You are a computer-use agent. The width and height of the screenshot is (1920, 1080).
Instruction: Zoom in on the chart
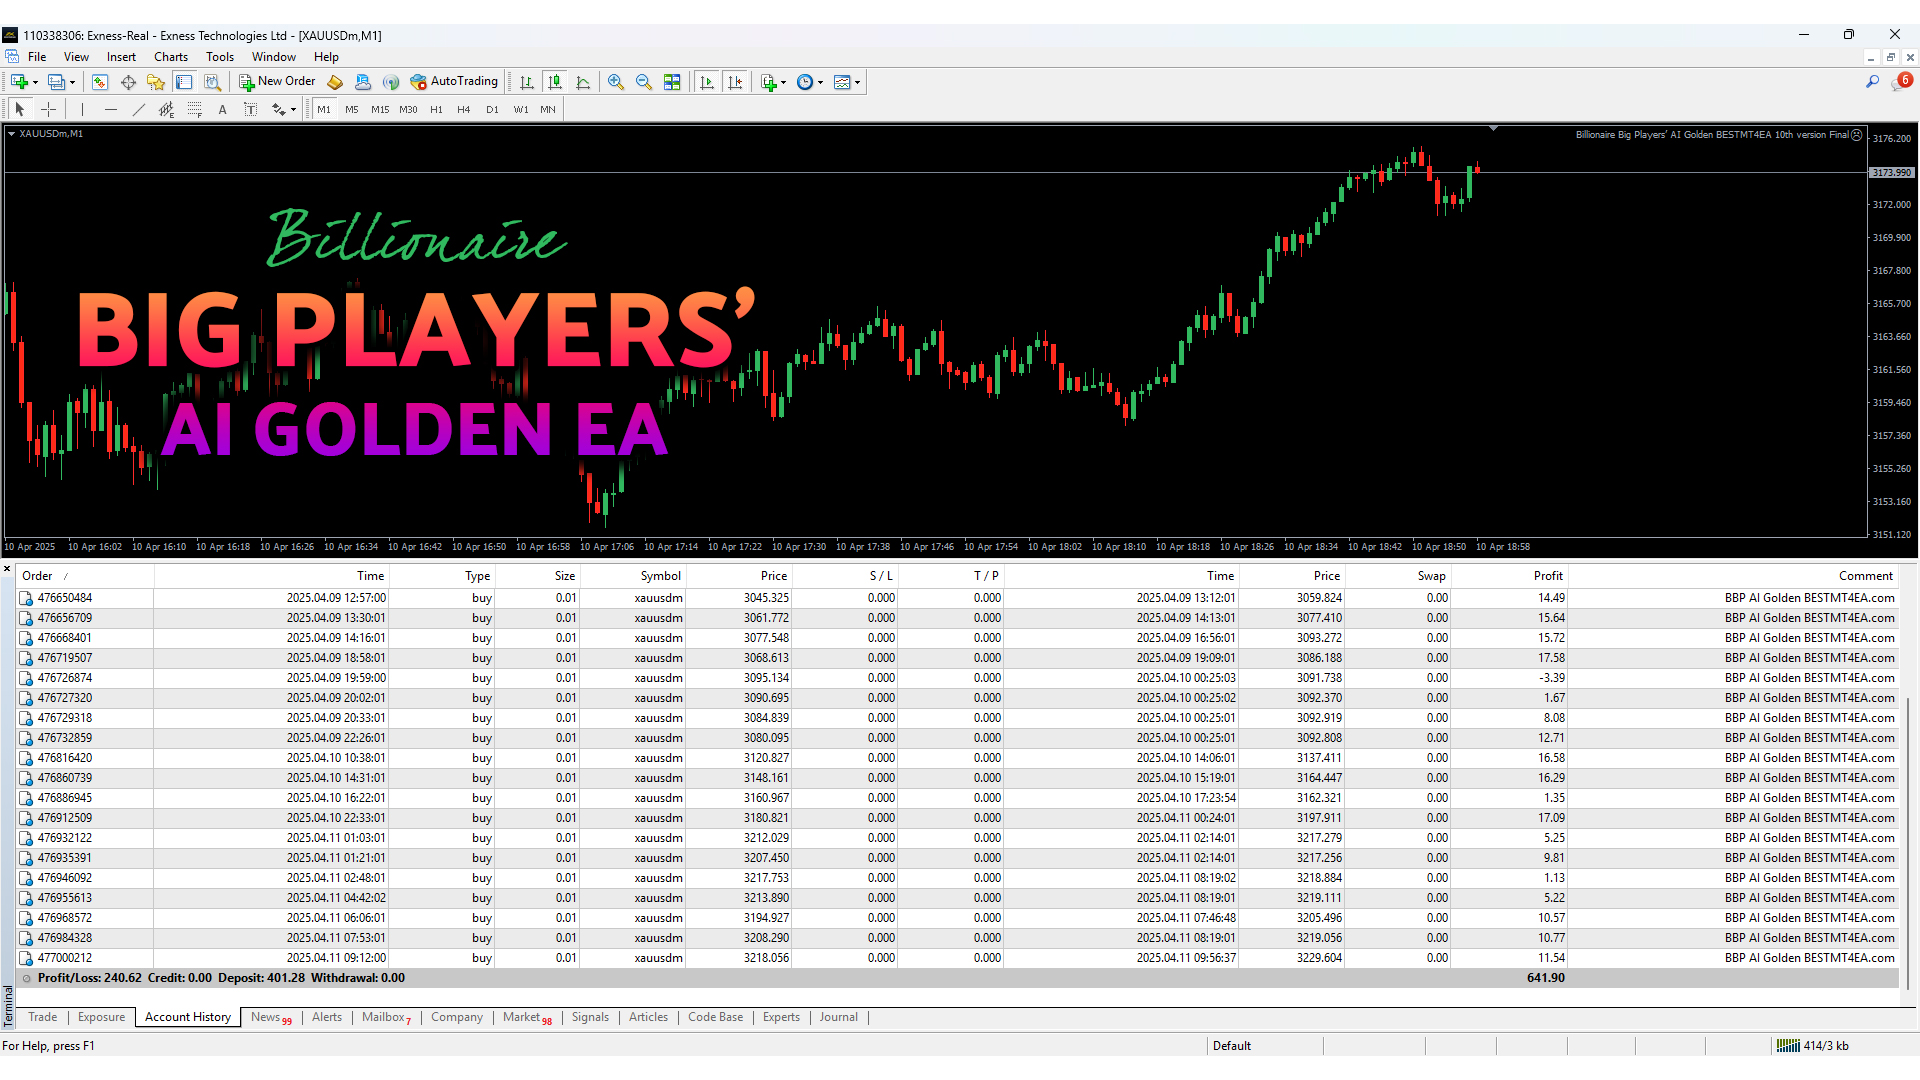tap(616, 82)
